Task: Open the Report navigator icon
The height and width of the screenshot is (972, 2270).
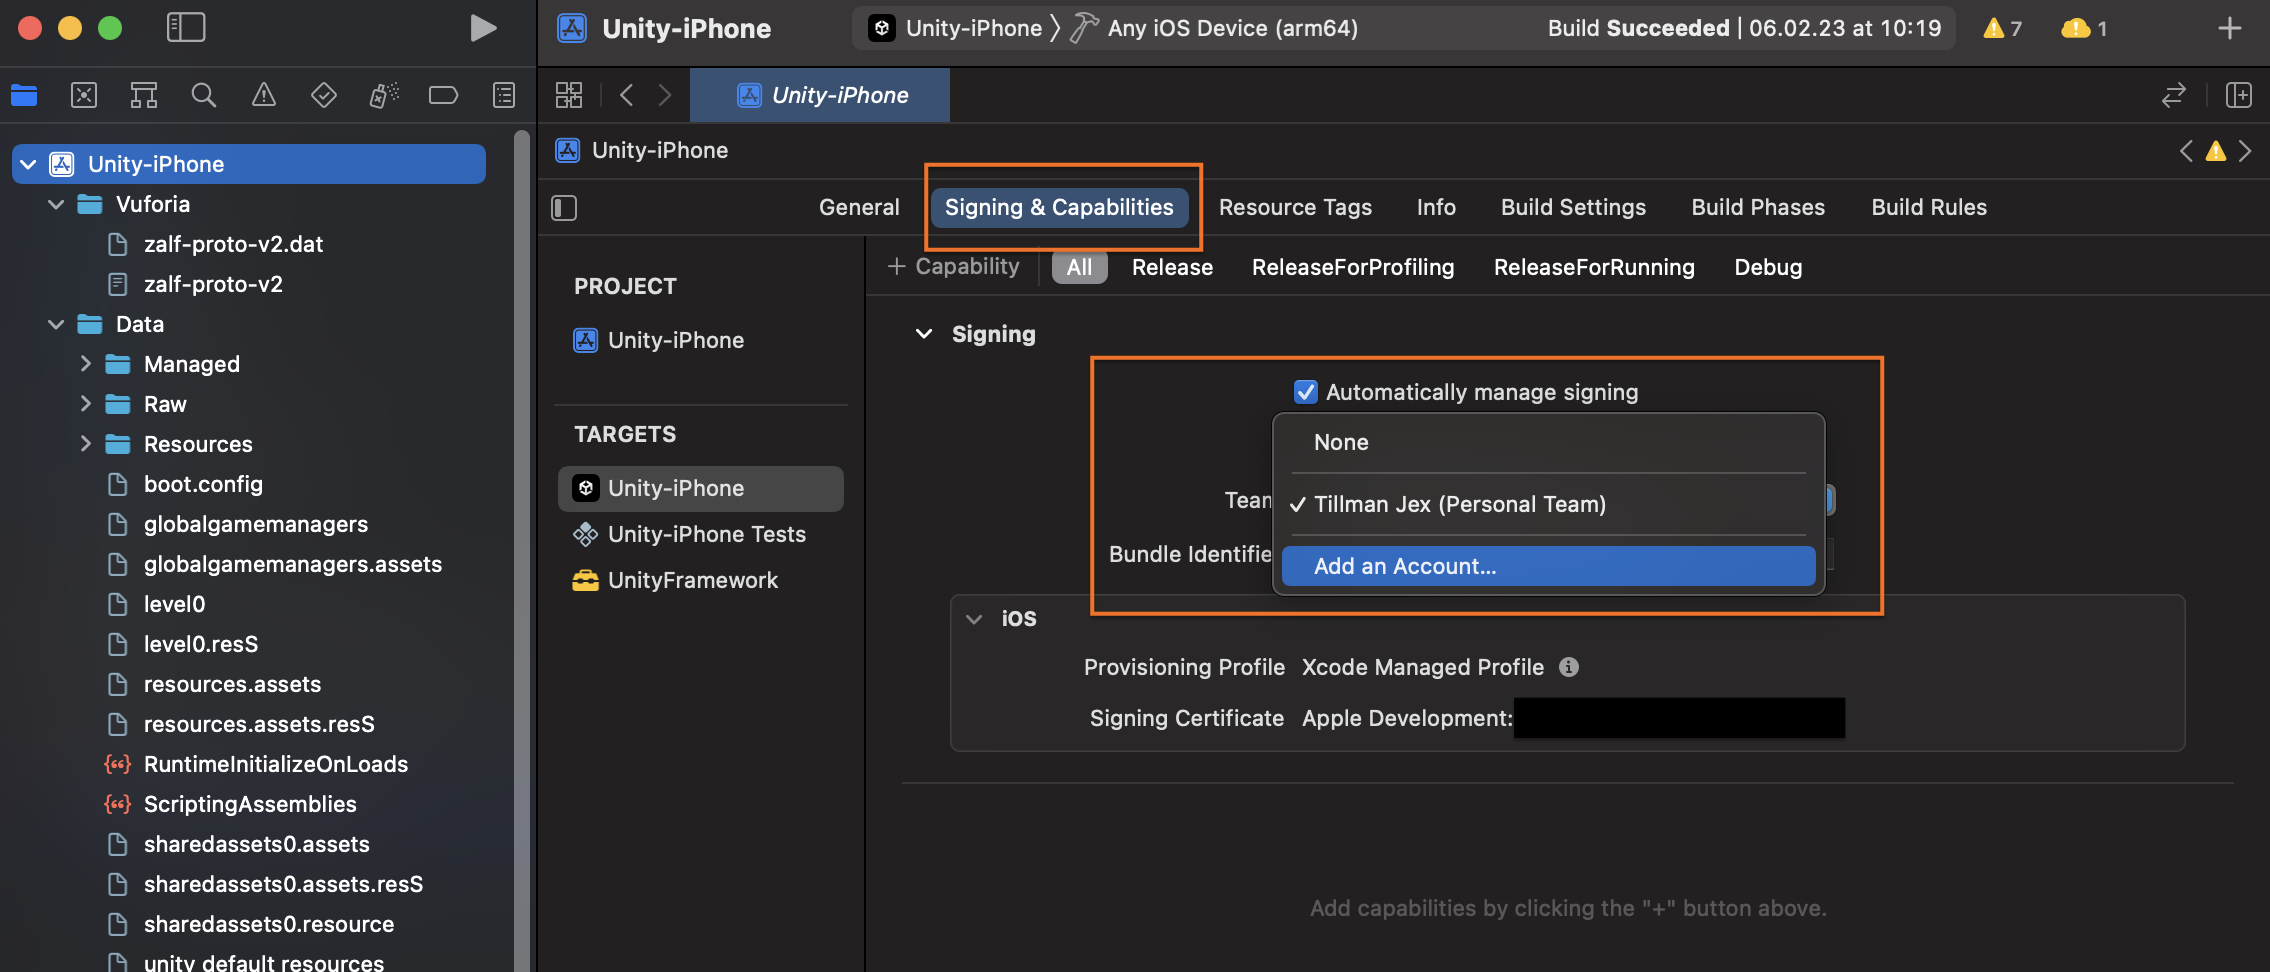Action: pos(504,95)
